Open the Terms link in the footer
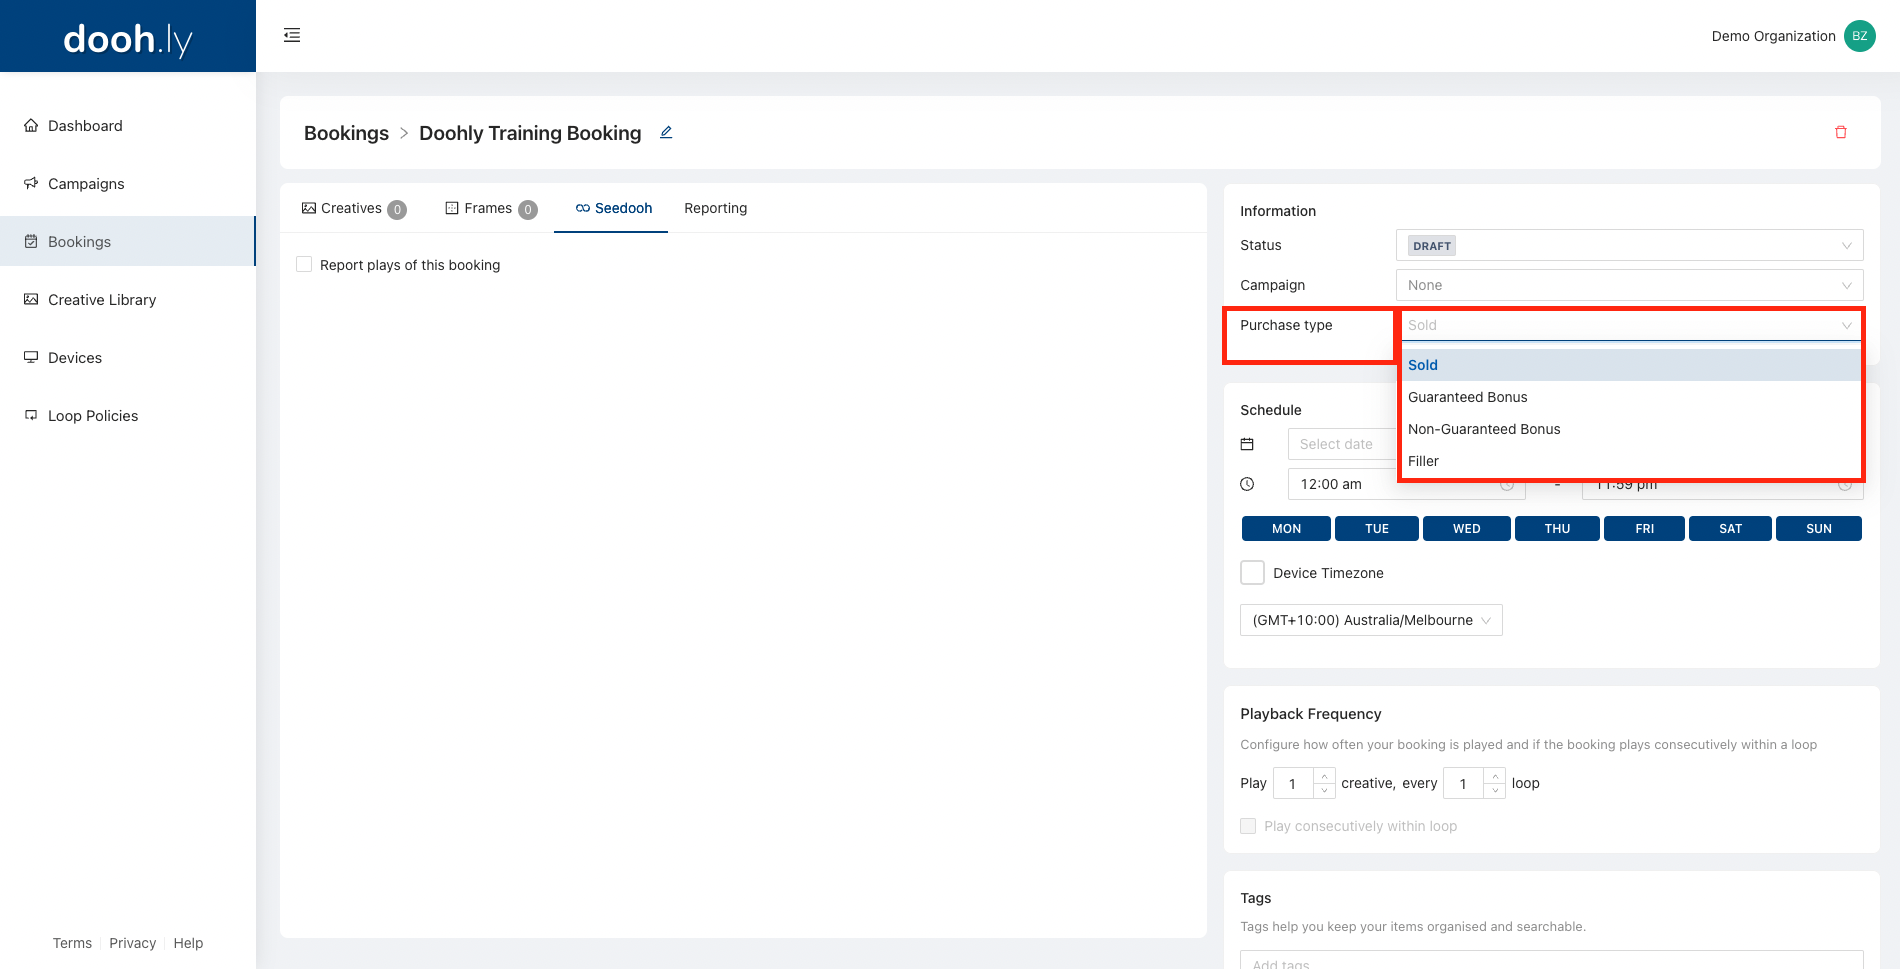 point(72,943)
